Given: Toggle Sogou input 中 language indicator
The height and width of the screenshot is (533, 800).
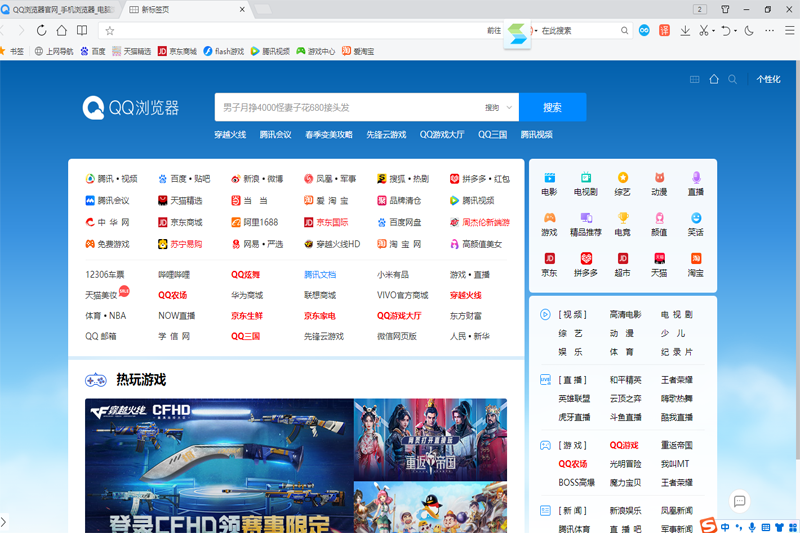Looking at the screenshot, I should [725, 527].
